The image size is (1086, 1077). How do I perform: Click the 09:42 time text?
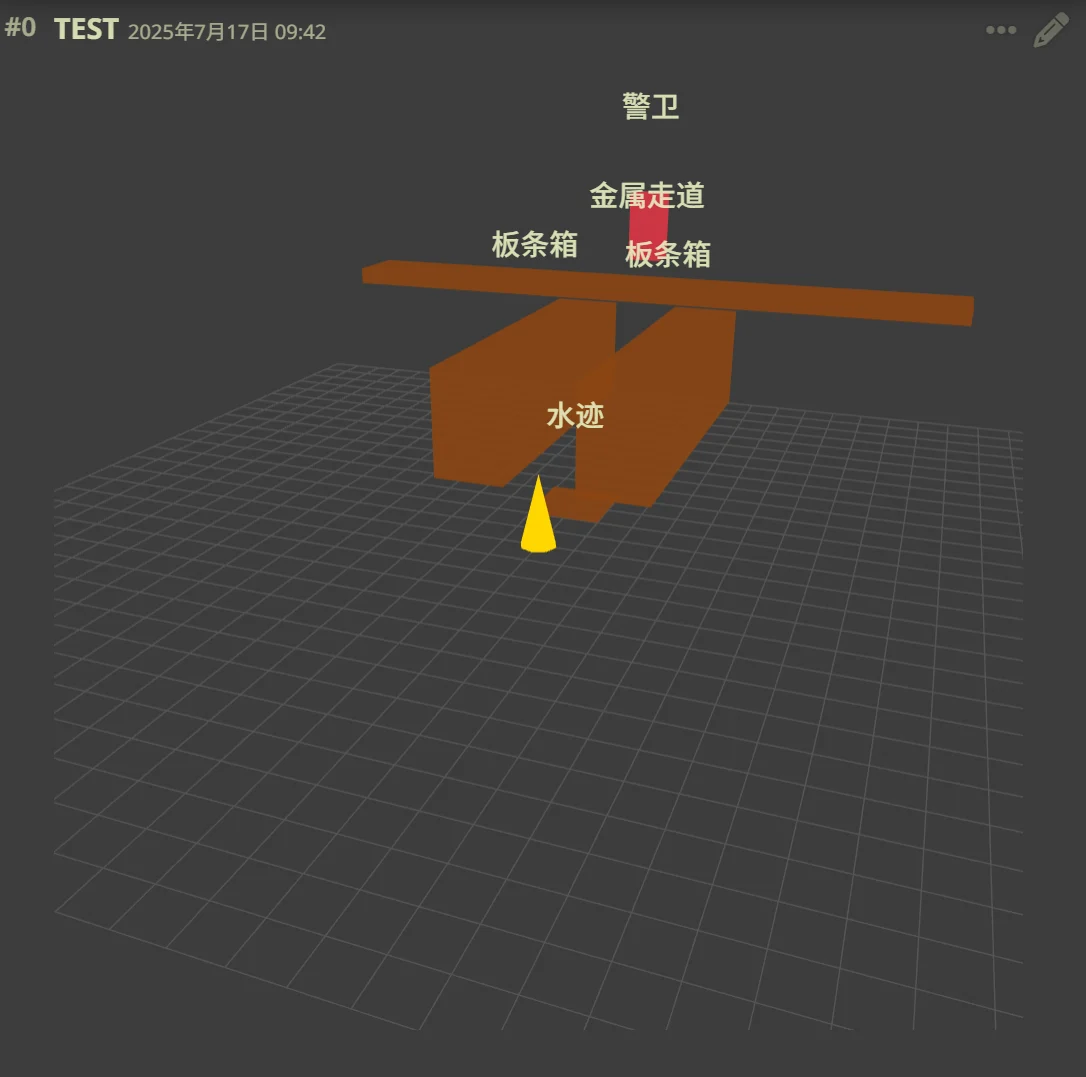point(300,32)
